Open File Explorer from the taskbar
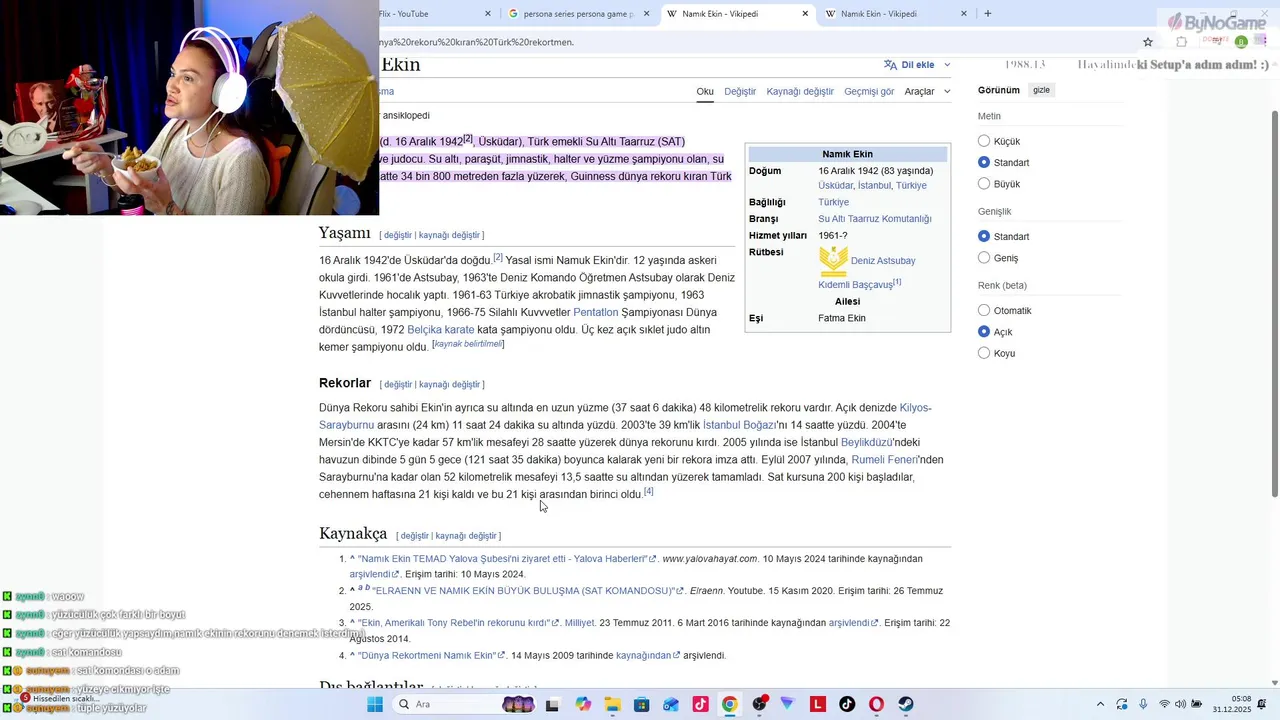Image resolution: width=1280 pixels, height=720 pixels. click(x=612, y=704)
